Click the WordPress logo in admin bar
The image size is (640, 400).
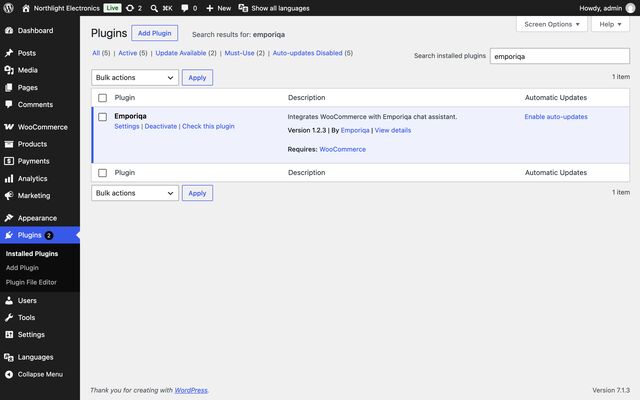click(9, 8)
